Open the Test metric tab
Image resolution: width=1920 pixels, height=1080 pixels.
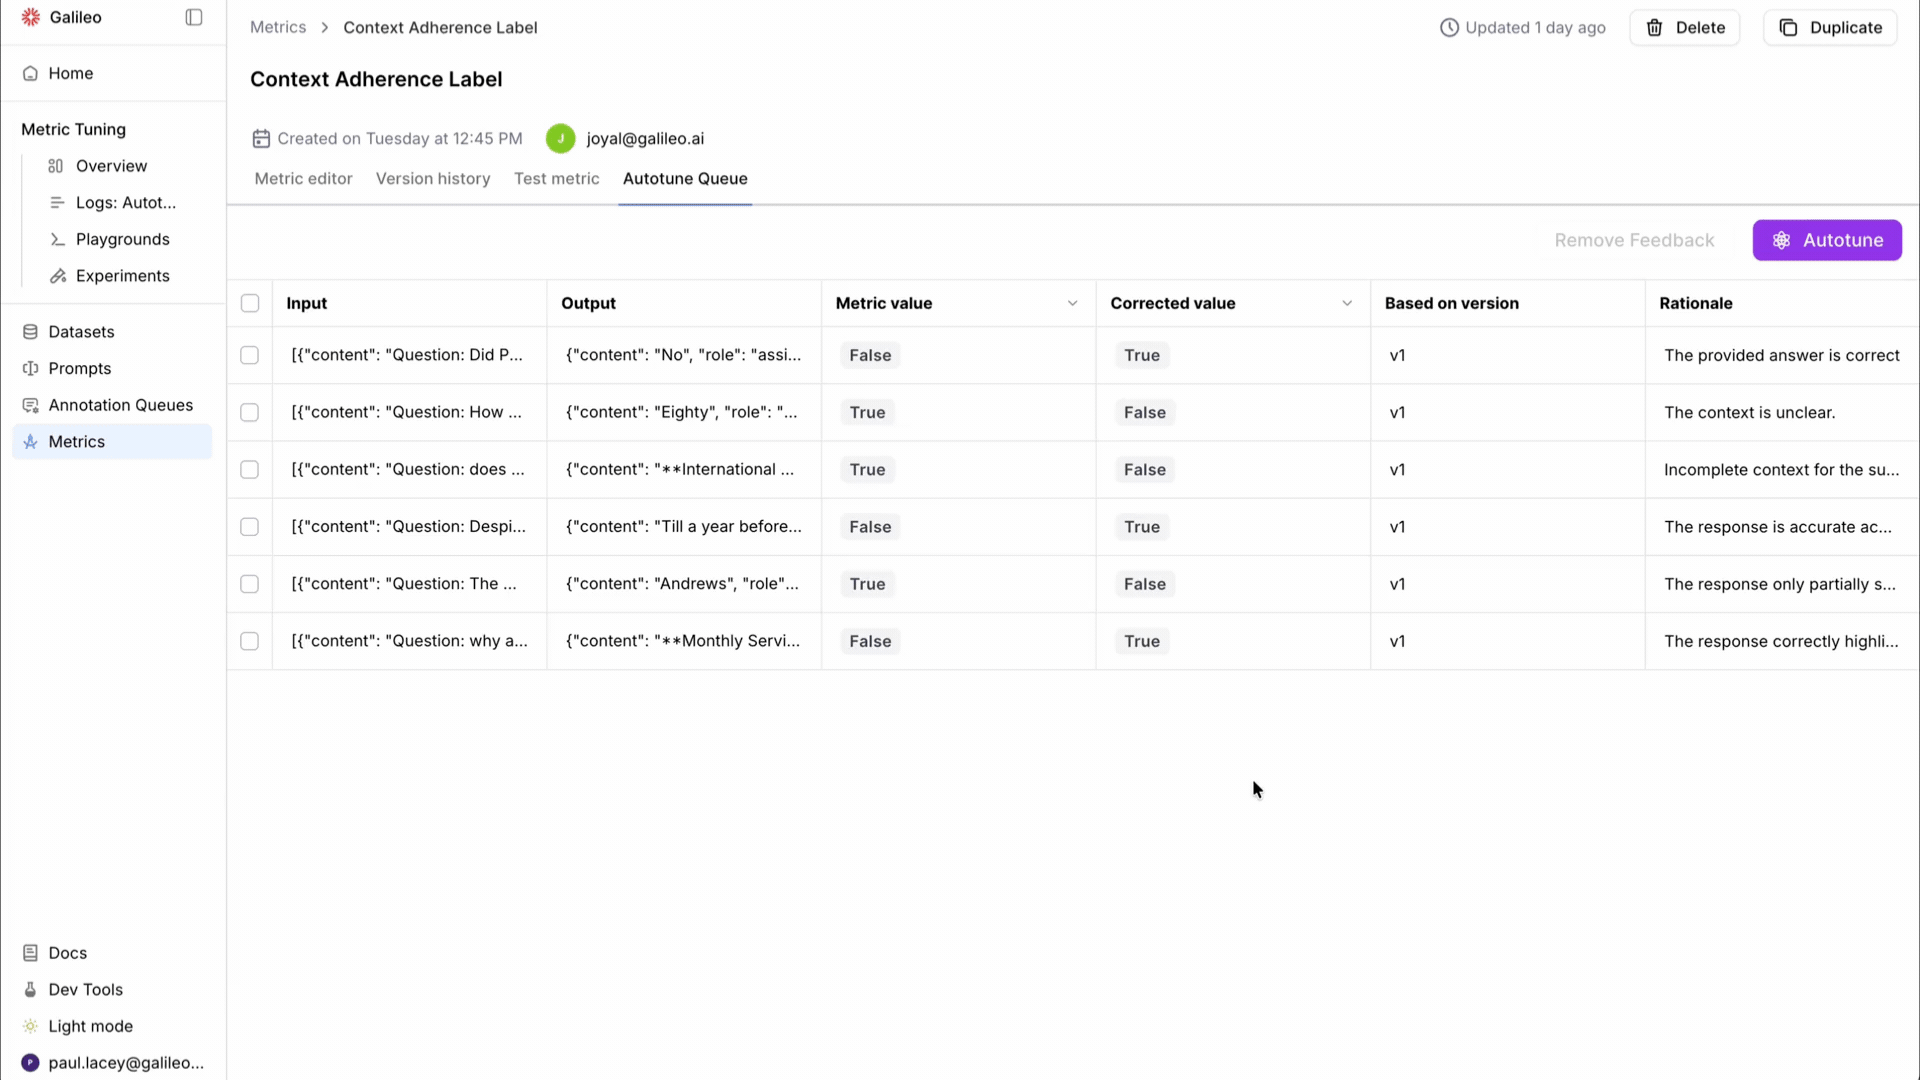pyautogui.click(x=556, y=178)
